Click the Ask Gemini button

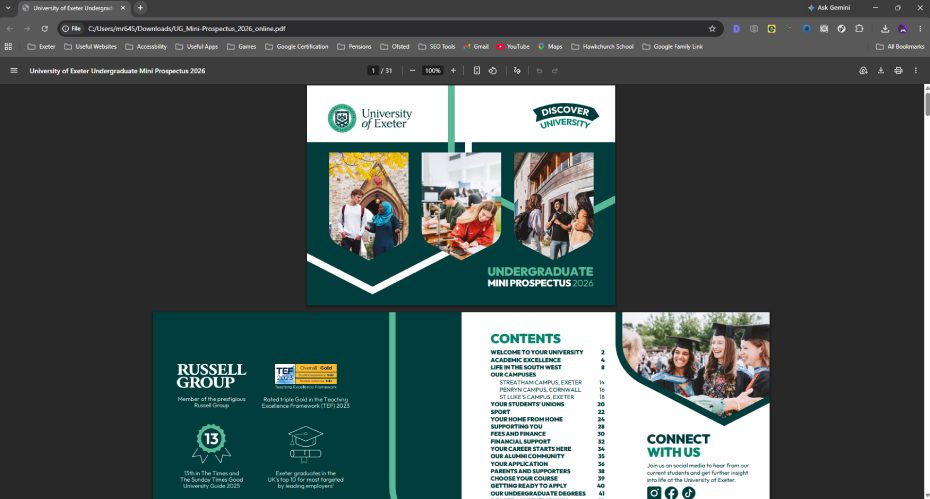pyautogui.click(x=829, y=8)
